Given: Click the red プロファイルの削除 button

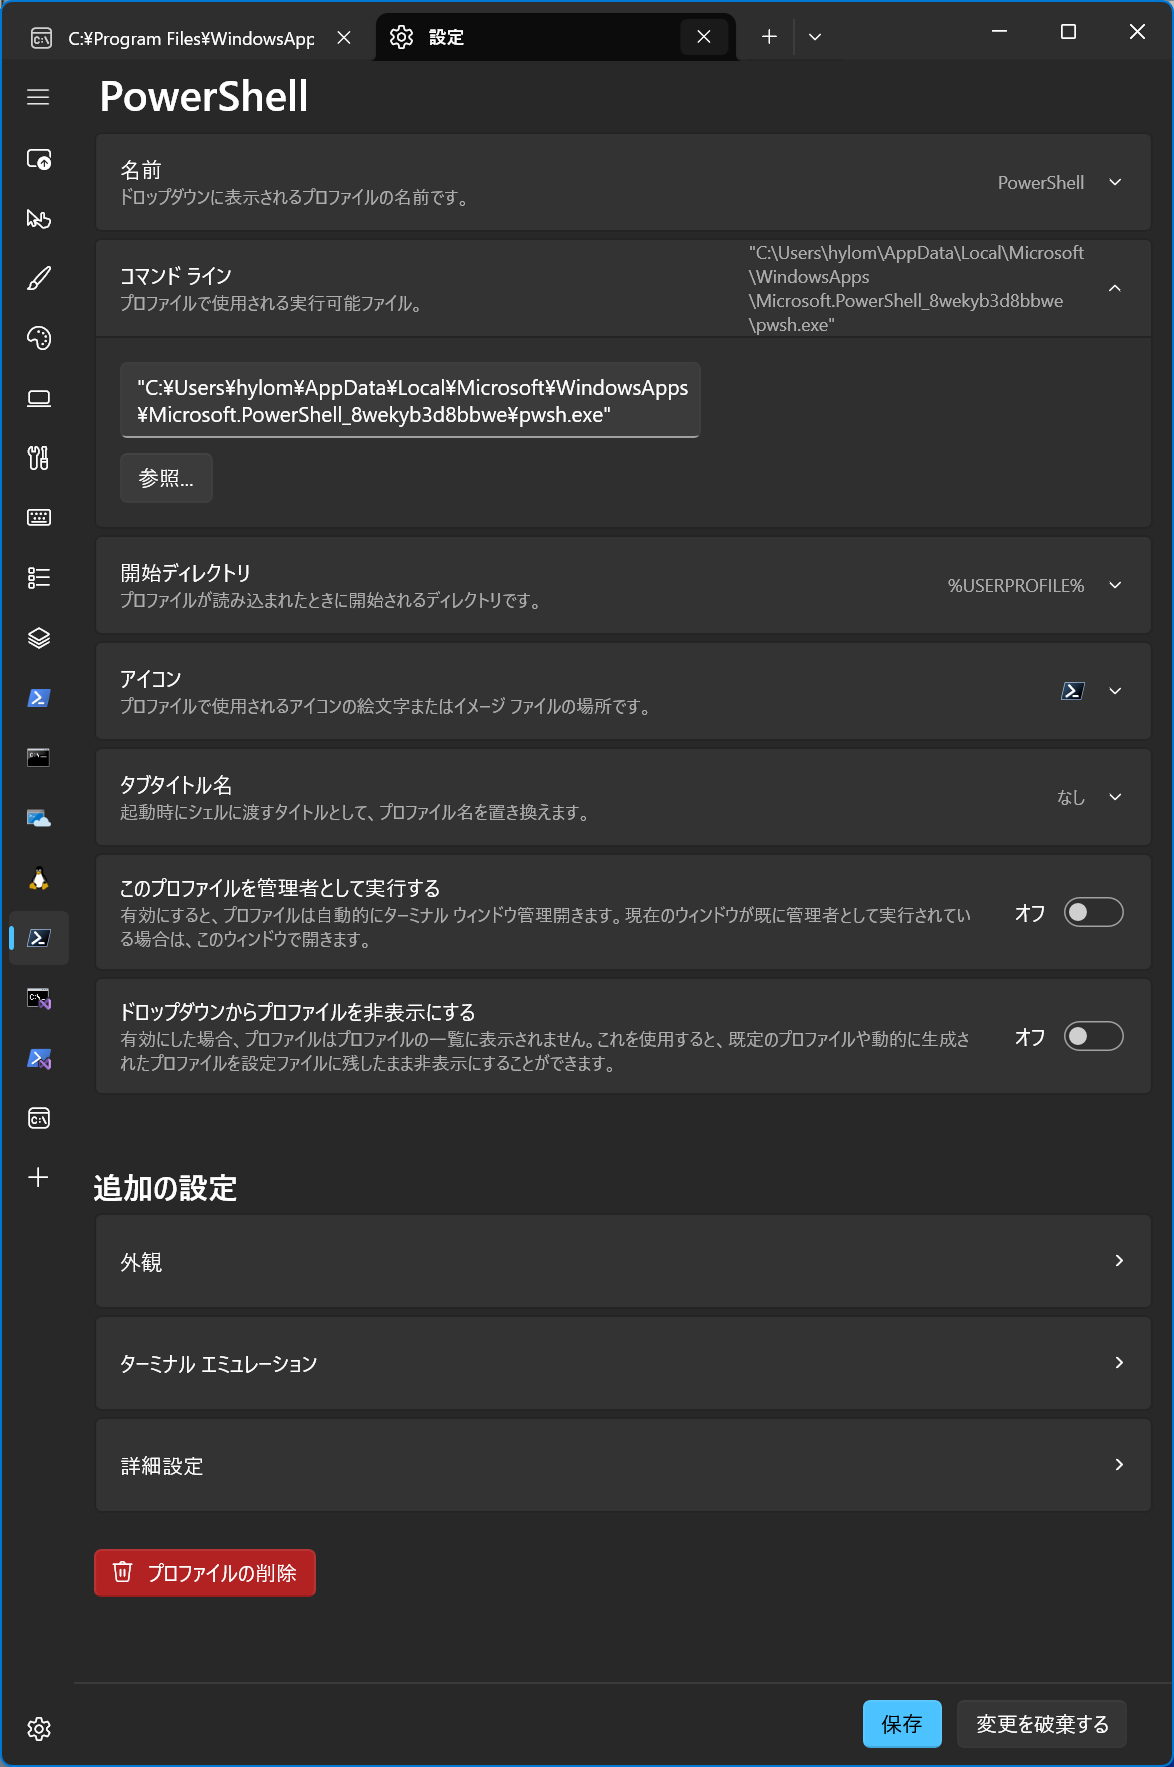Looking at the screenshot, I should tap(205, 1573).
